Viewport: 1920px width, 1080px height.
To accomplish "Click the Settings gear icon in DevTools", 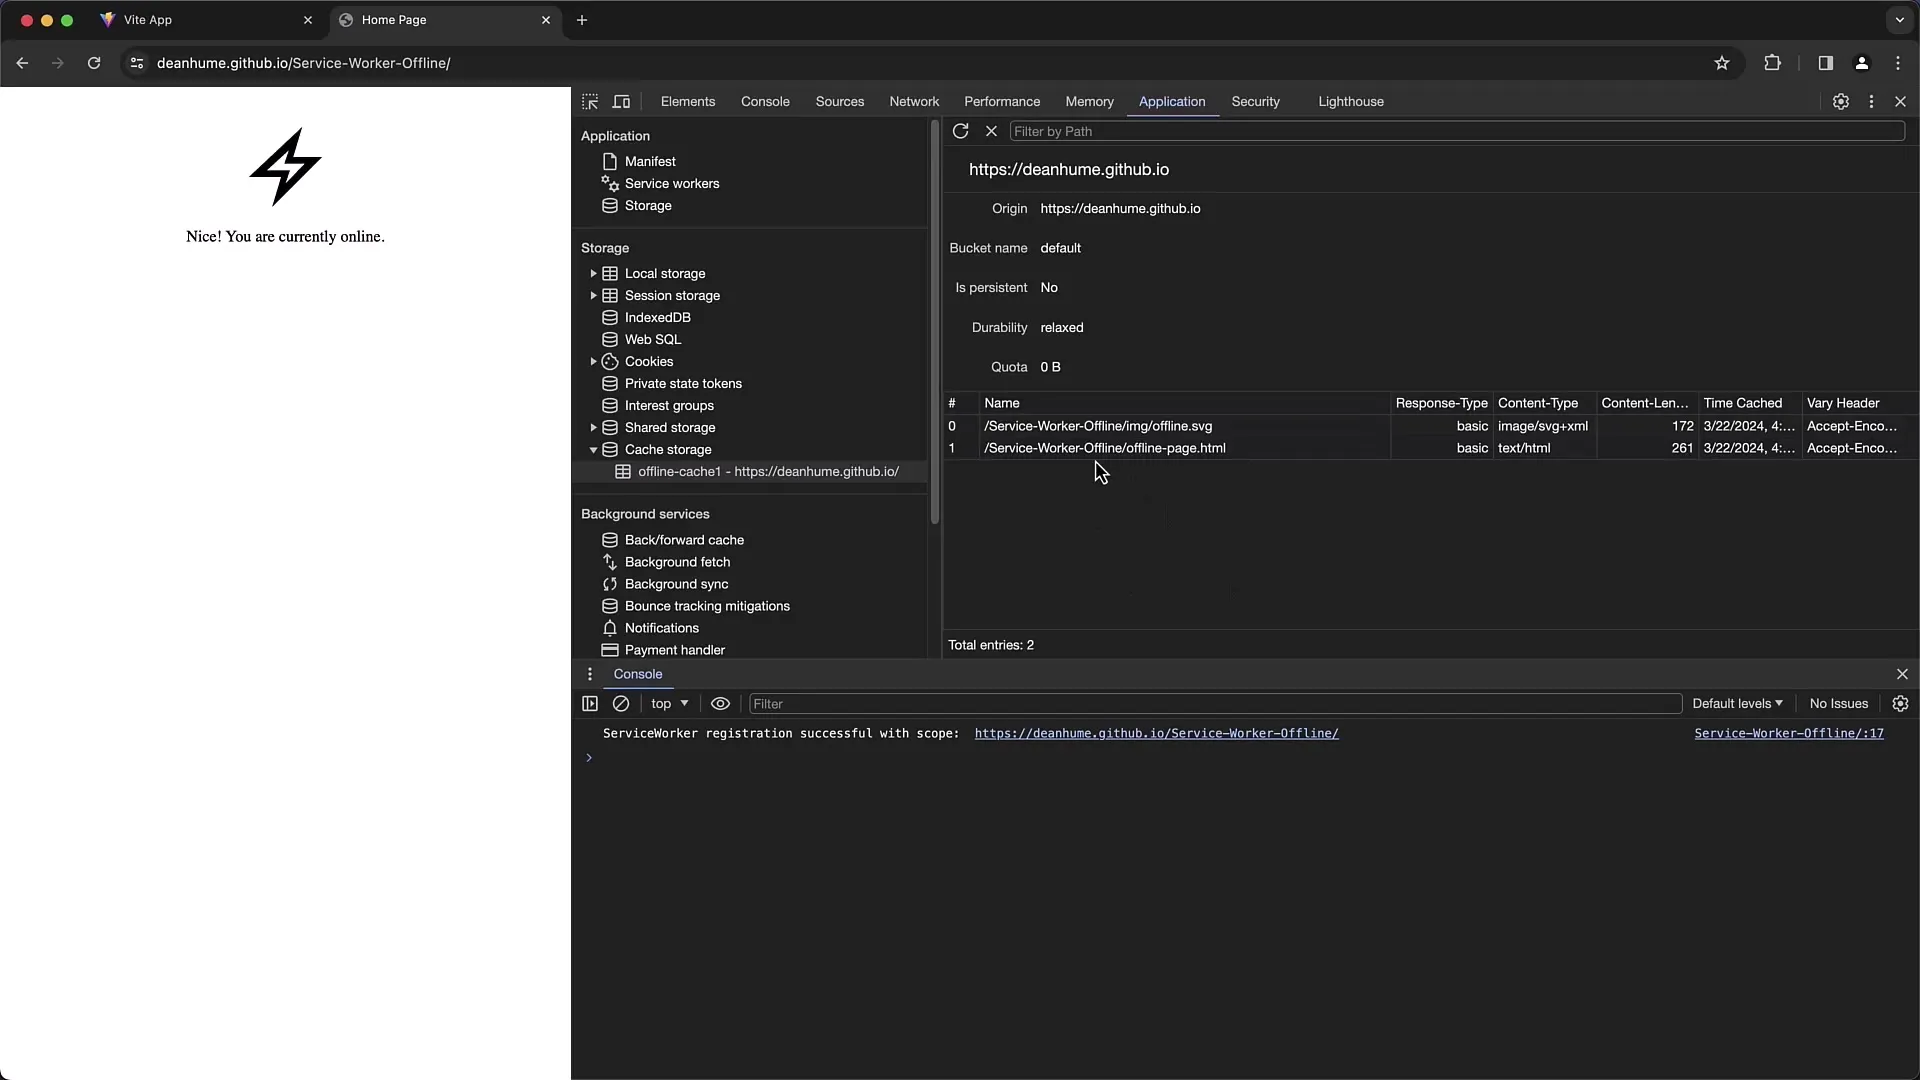I will pyautogui.click(x=1842, y=100).
